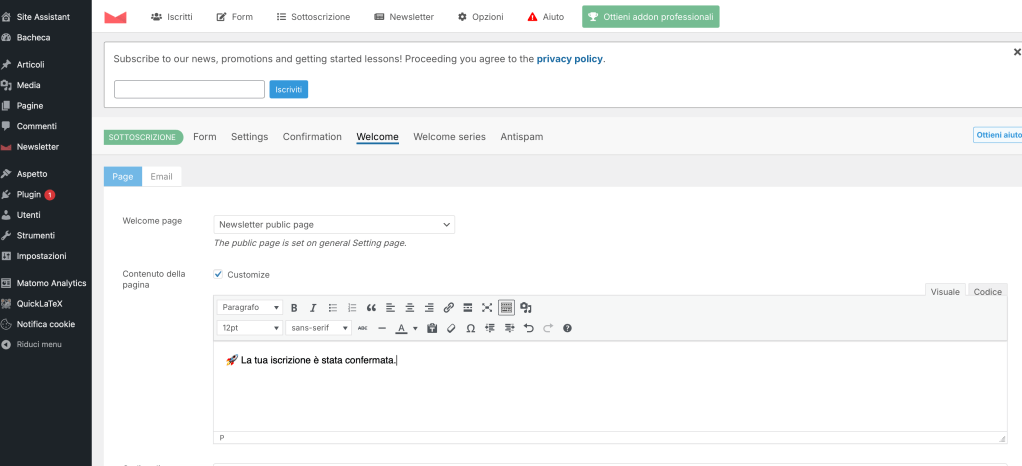
Task: Open the Welcome series tab
Action: (449, 137)
